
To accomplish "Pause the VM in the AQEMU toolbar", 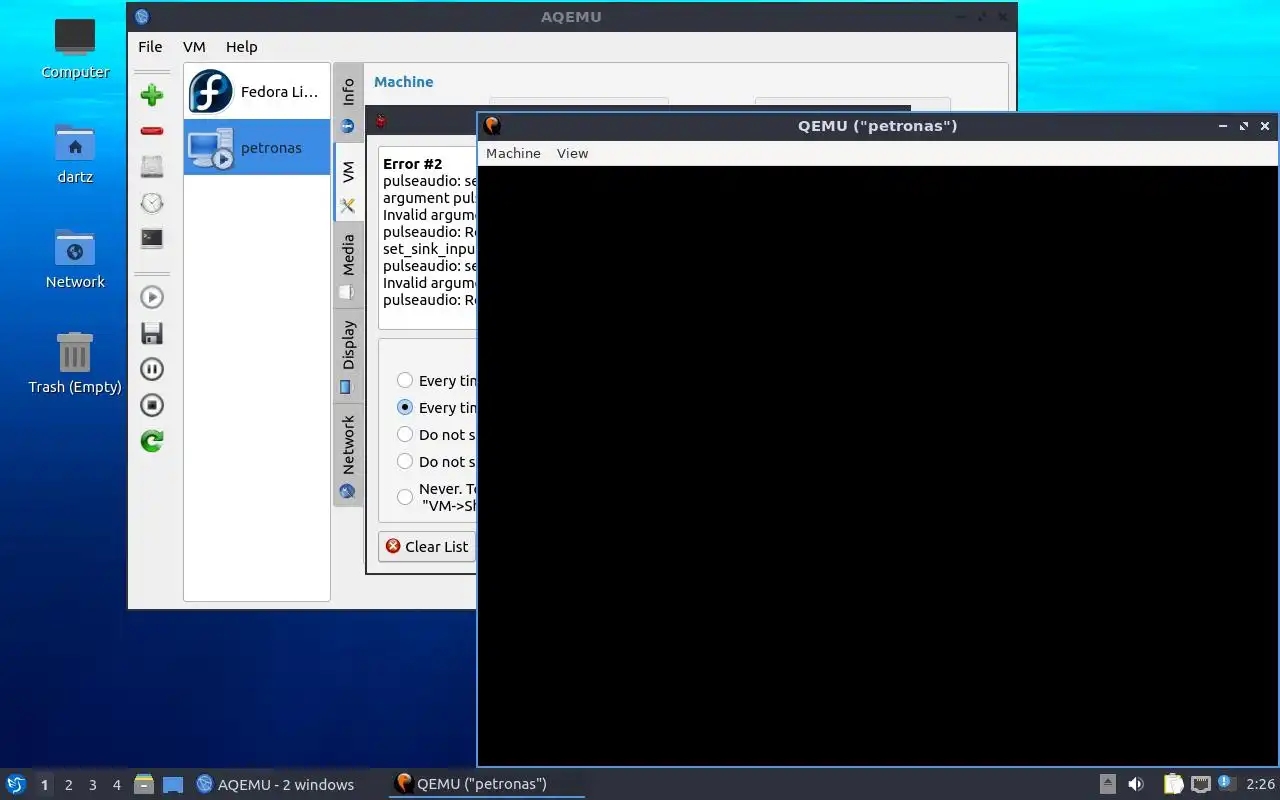I will pyautogui.click(x=152, y=369).
